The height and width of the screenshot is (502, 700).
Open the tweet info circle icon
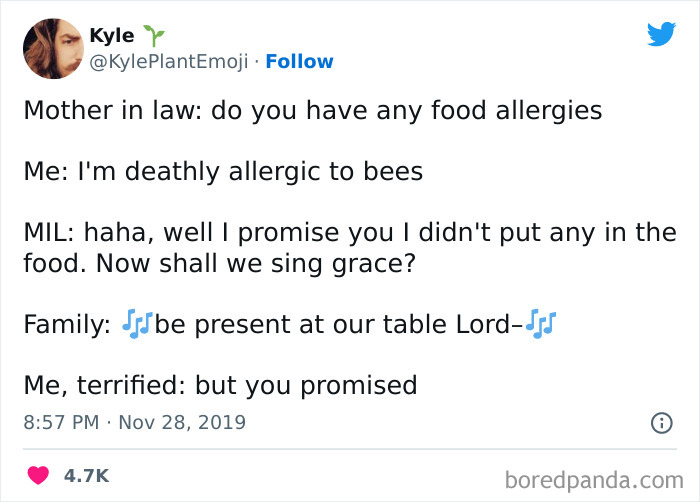[x=660, y=423]
